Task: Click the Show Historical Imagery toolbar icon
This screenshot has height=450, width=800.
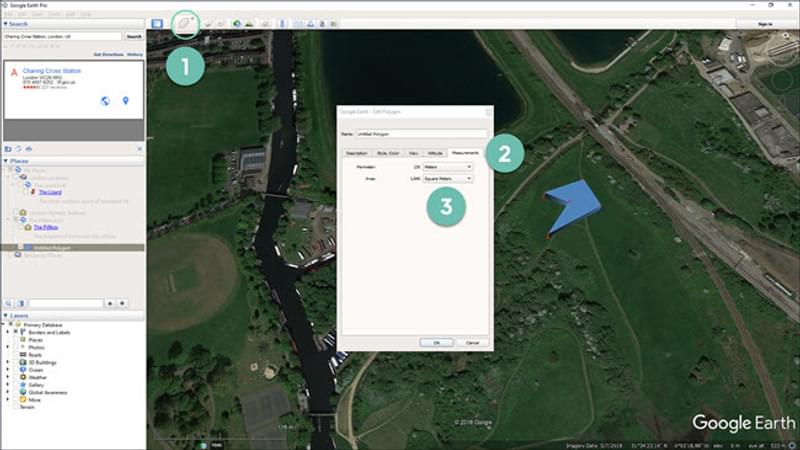Action: pos(237,23)
